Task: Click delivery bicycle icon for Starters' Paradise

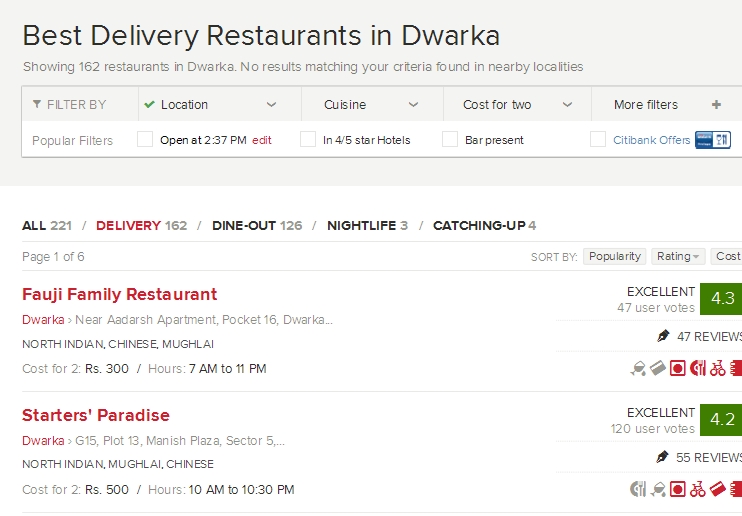Action: (698, 489)
